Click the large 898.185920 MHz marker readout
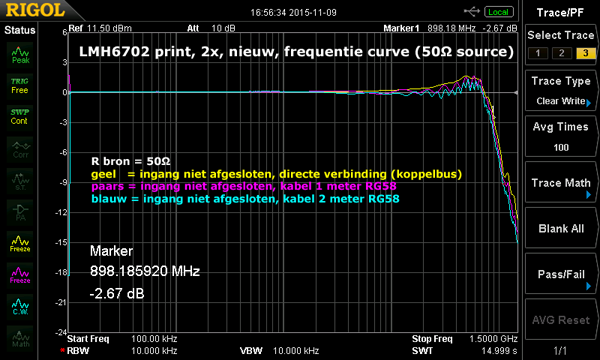600x360 pixels. tap(145, 271)
